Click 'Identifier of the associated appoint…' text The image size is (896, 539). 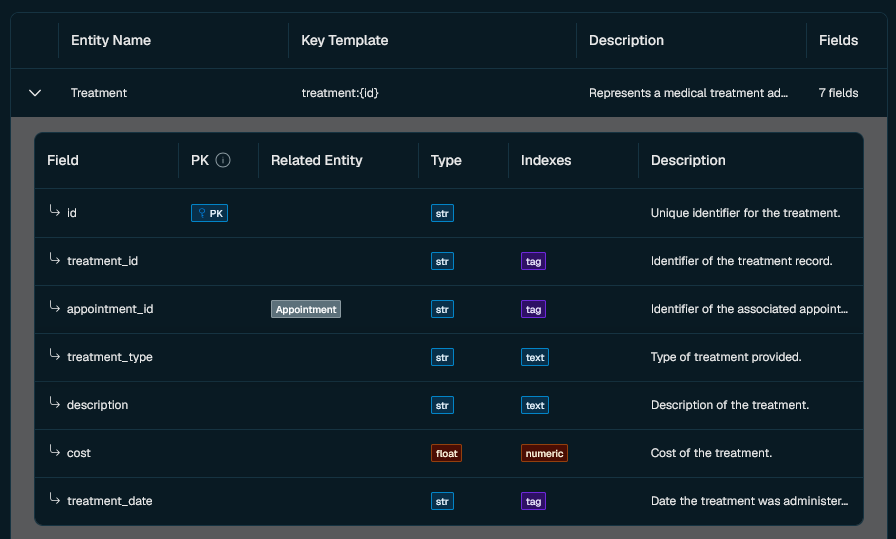[749, 309]
